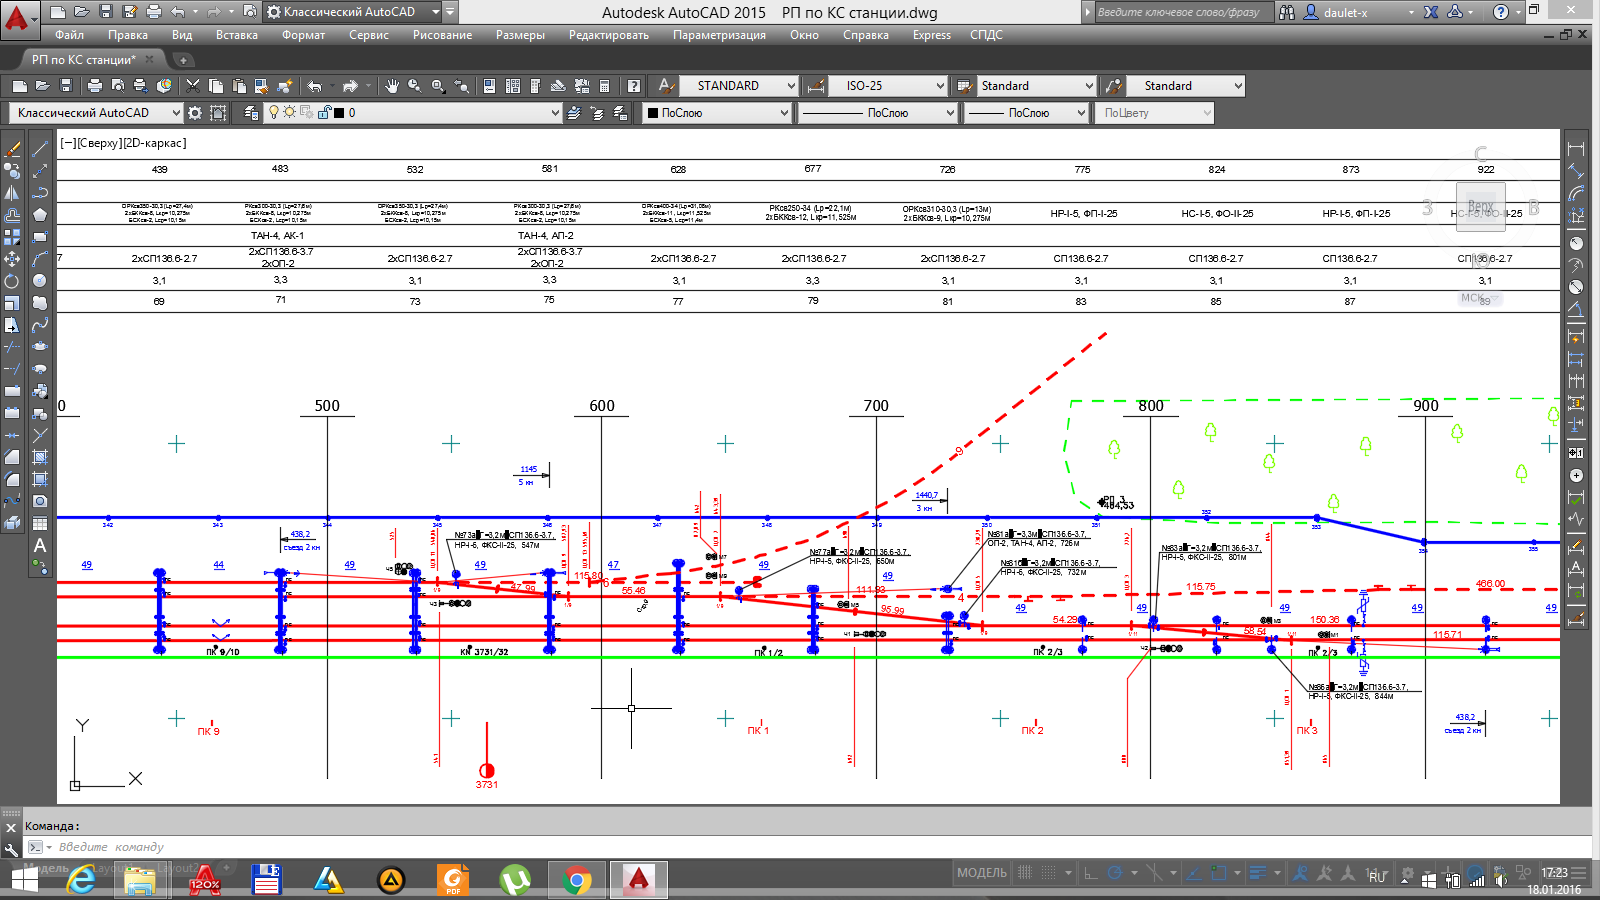Click the [Сверху] viewport view control
The width and height of the screenshot is (1600, 900).
(x=100, y=143)
